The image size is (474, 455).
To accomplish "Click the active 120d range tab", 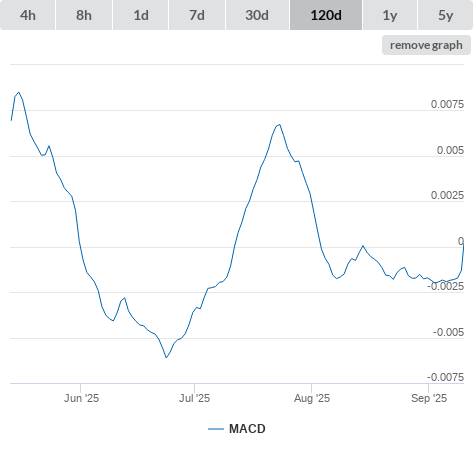I will coord(326,15).
